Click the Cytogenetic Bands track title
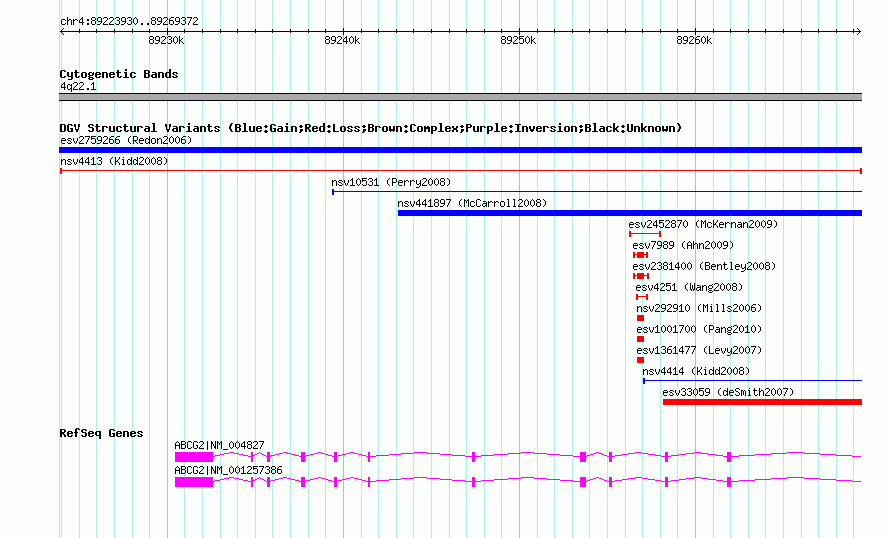This screenshot has height=538, width=890. (x=119, y=74)
